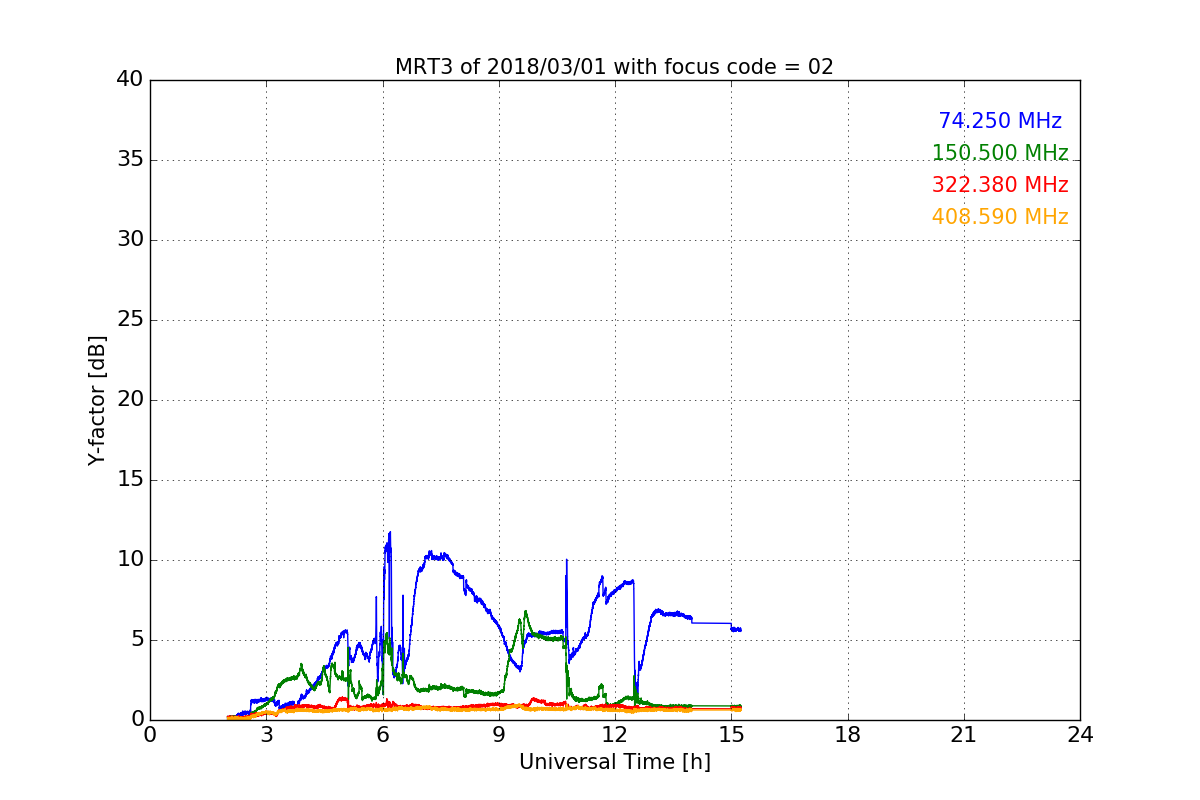Viewport: 1200px width, 800px height.
Task: Select the green 150.500 MHz legend label
Action: pos(1000,153)
